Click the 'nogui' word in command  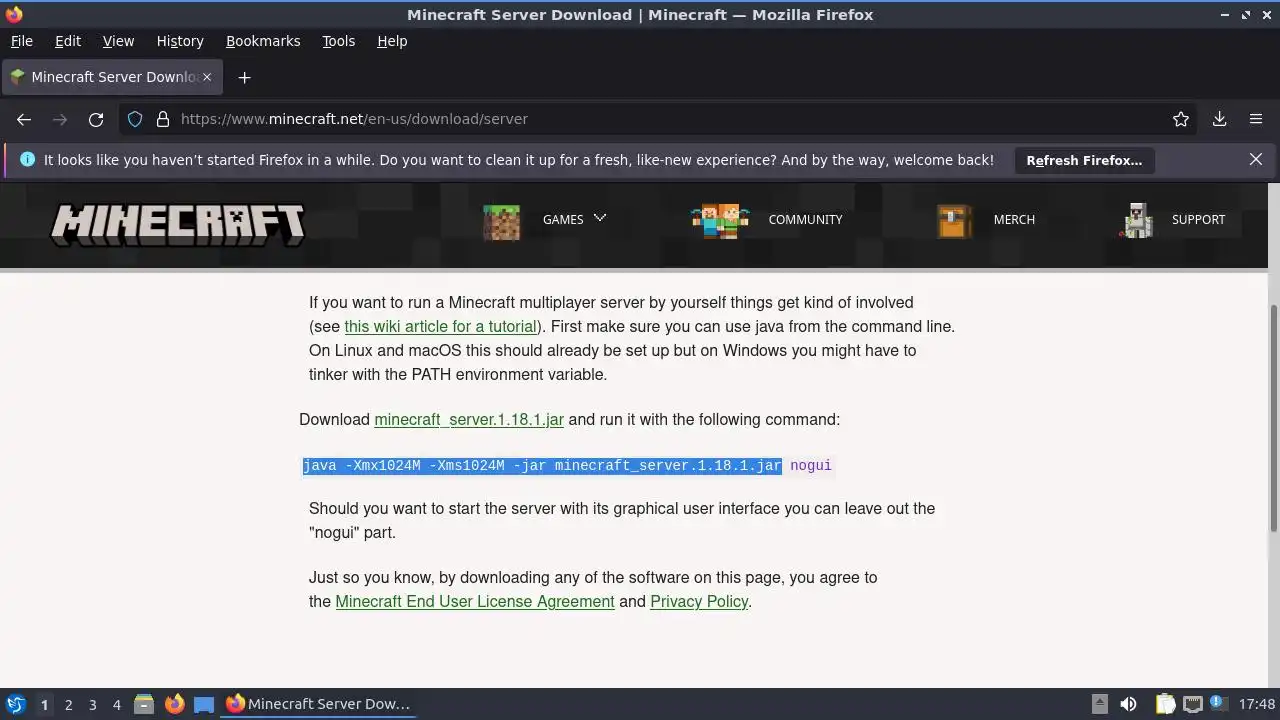click(x=811, y=466)
